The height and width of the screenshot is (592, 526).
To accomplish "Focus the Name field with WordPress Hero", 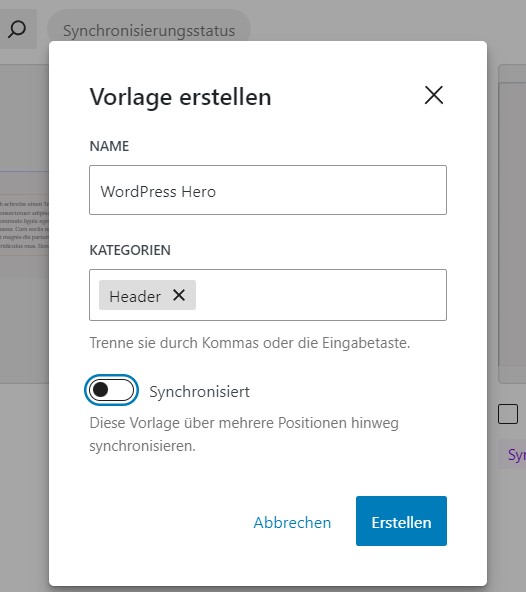I will (x=268, y=190).
